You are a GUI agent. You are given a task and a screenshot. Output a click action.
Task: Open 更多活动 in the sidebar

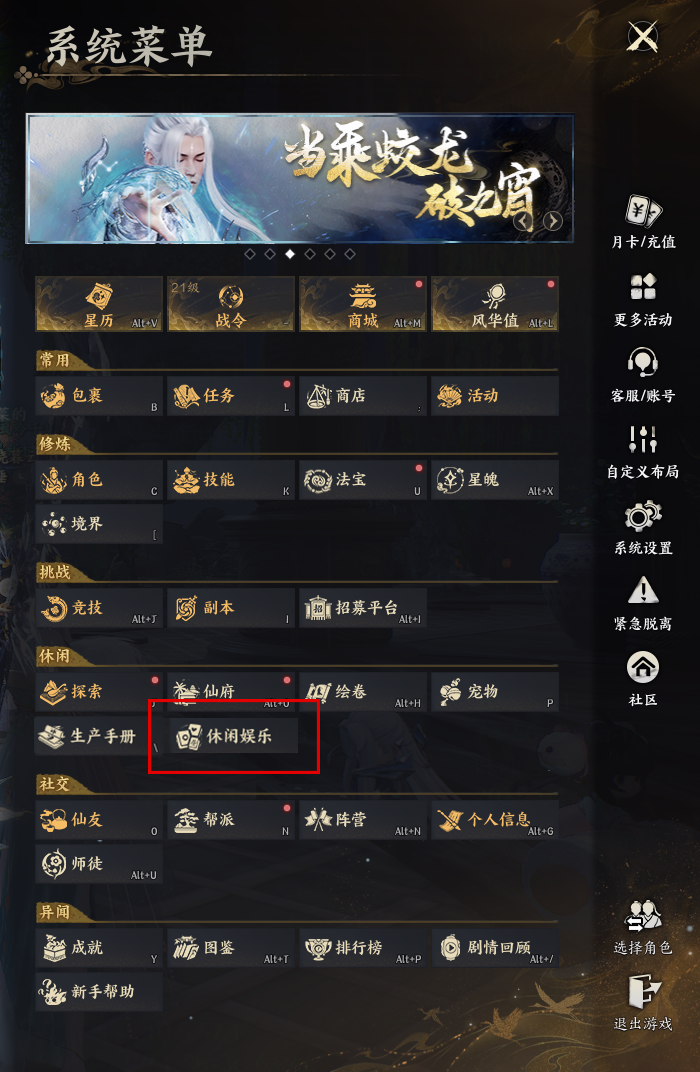(643, 287)
